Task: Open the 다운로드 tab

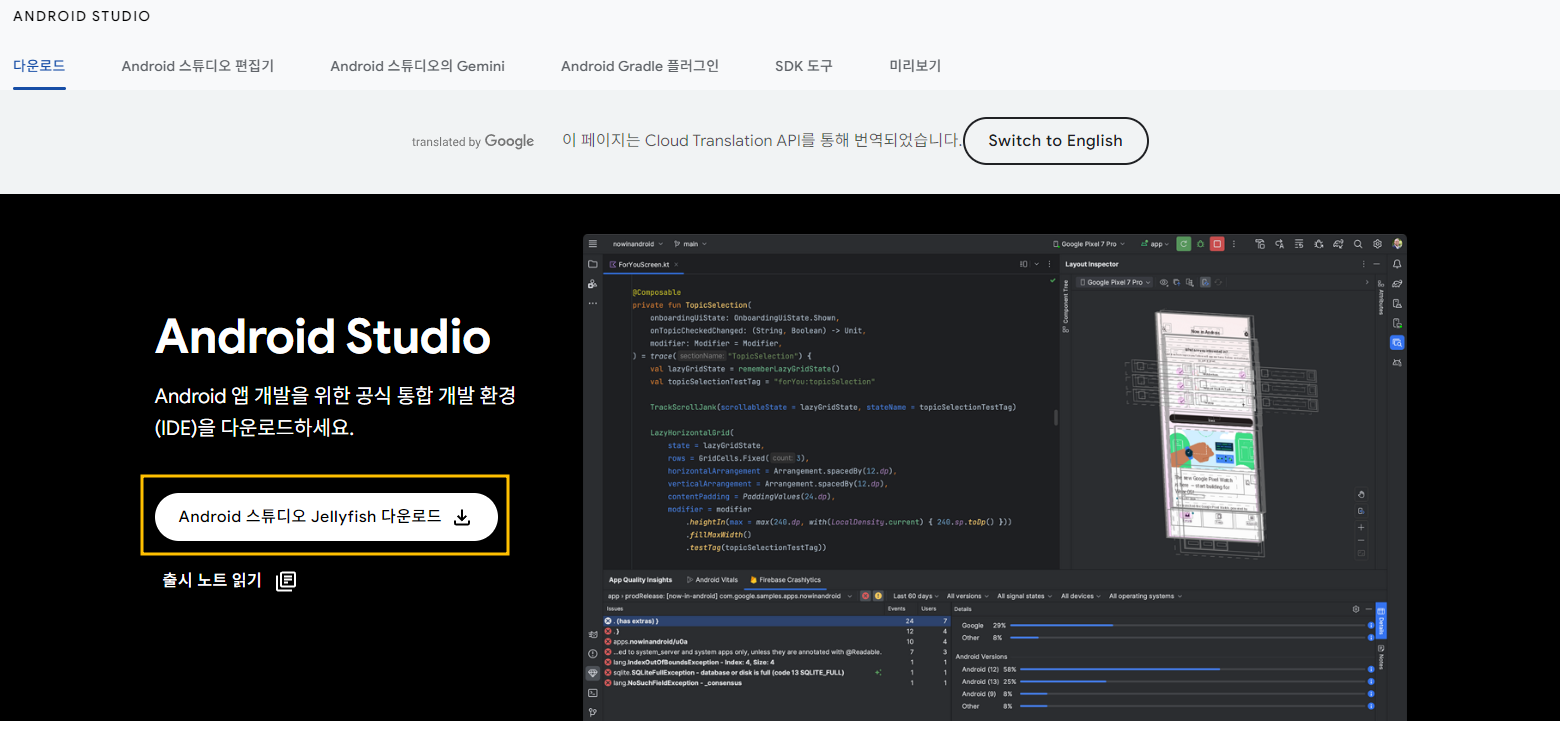Action: coord(39,66)
